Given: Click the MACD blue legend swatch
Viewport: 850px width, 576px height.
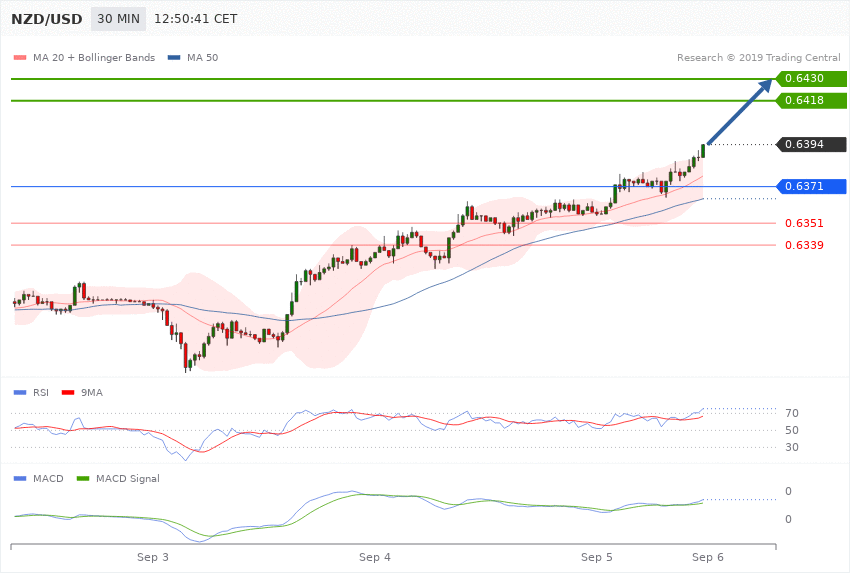Looking at the screenshot, I should pyautogui.click(x=20, y=478).
